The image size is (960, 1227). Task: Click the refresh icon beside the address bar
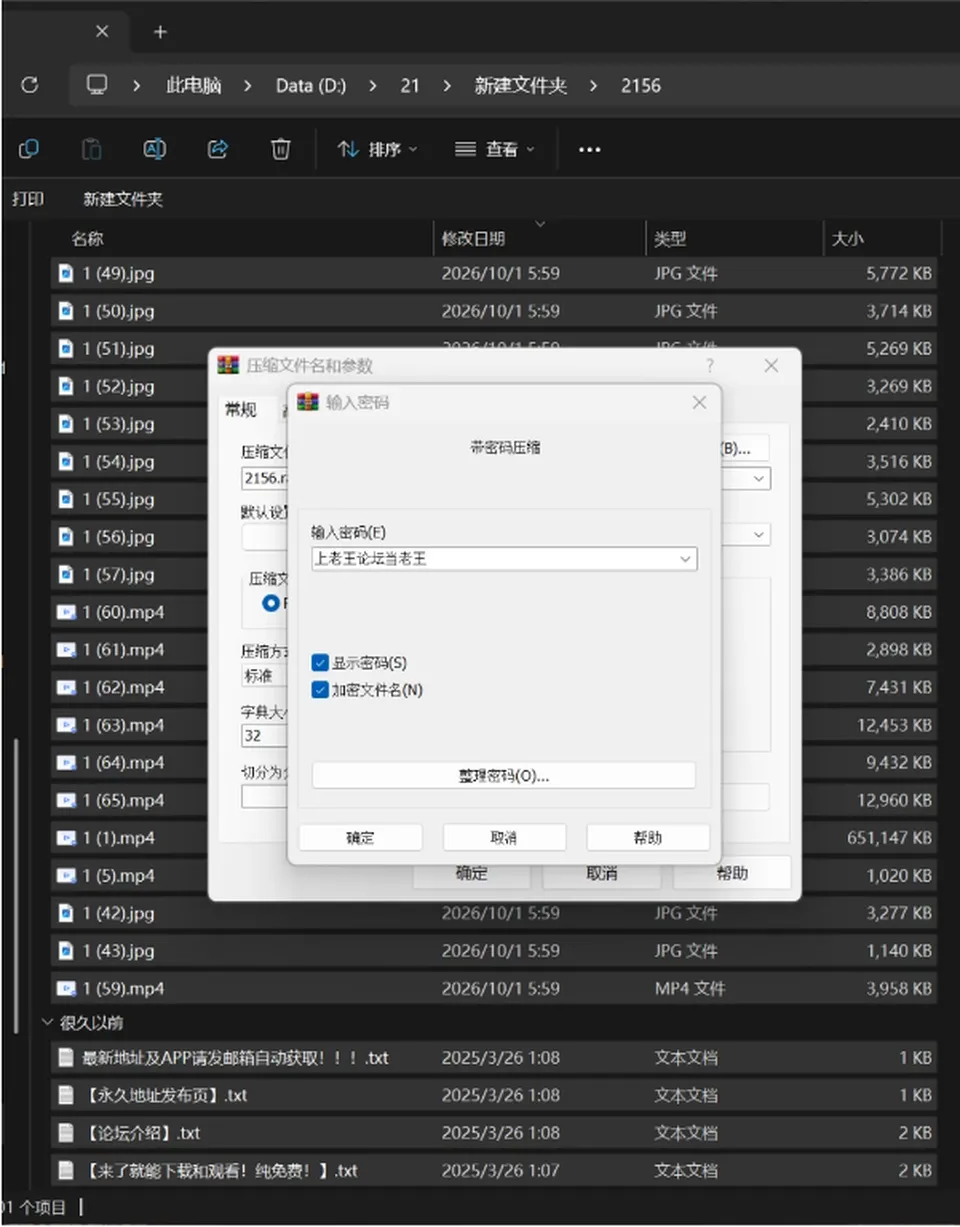point(29,85)
